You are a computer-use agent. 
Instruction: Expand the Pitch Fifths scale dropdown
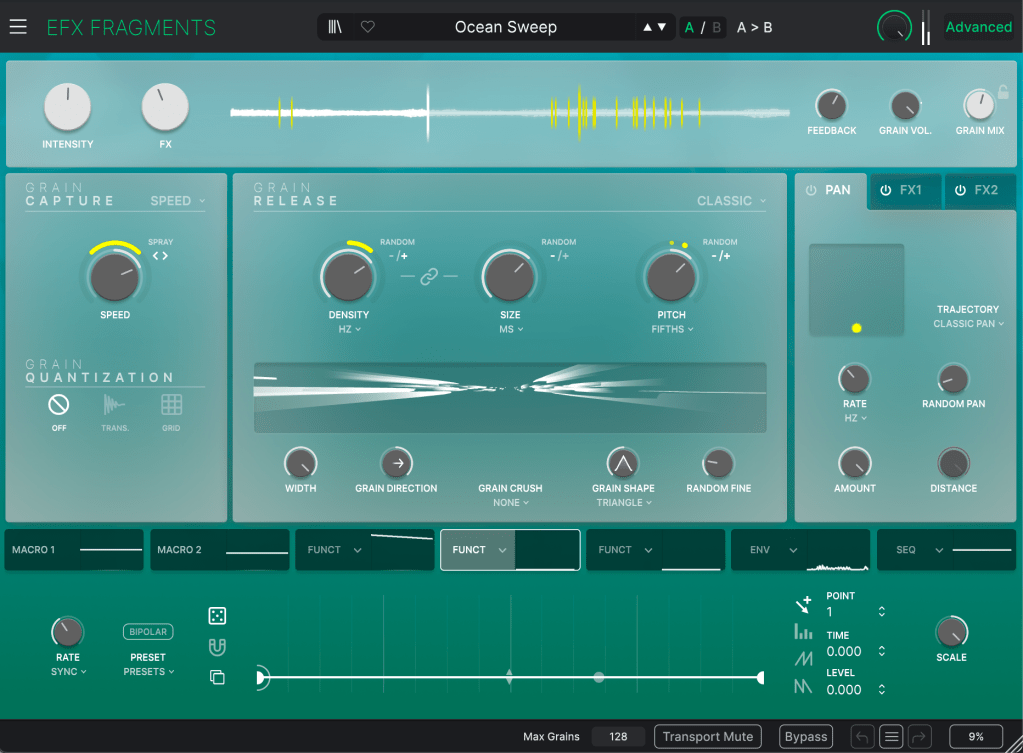pyautogui.click(x=672, y=329)
